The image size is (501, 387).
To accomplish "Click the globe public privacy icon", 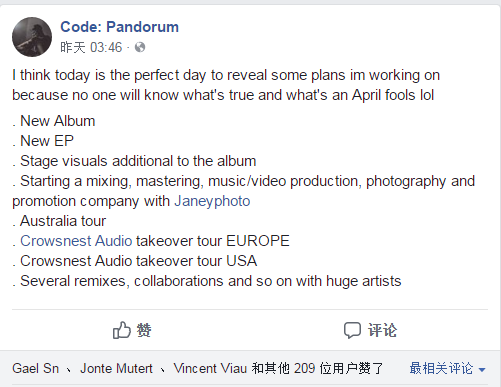I will pyautogui.click(x=140, y=47).
